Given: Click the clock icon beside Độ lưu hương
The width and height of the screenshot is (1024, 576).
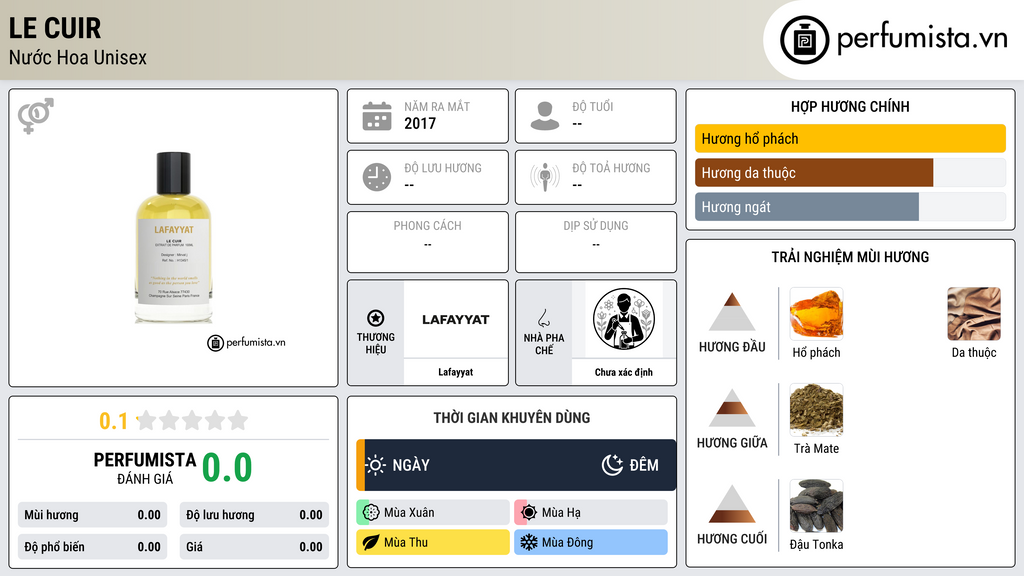Looking at the screenshot, I should 377,177.
